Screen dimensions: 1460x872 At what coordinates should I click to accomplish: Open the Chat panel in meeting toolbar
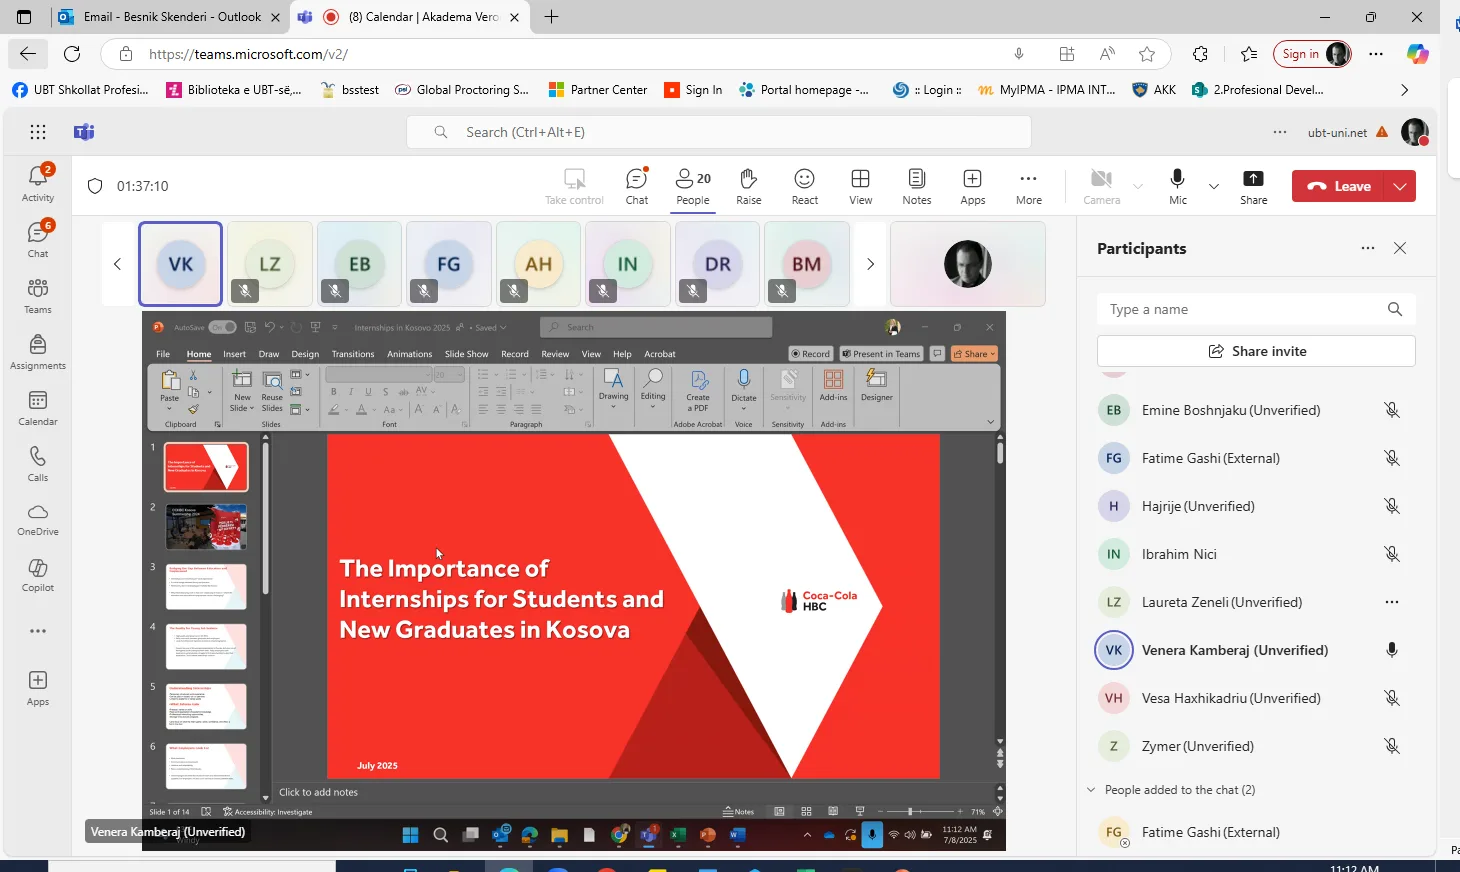tap(637, 186)
